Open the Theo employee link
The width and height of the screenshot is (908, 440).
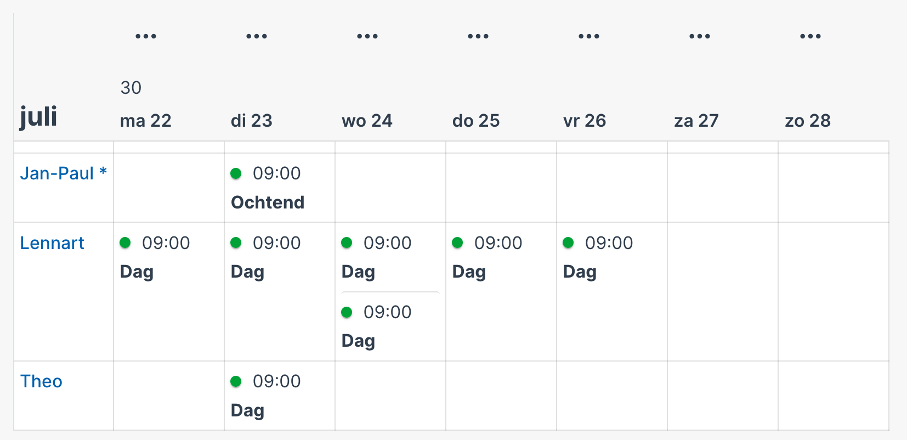[x=41, y=382]
